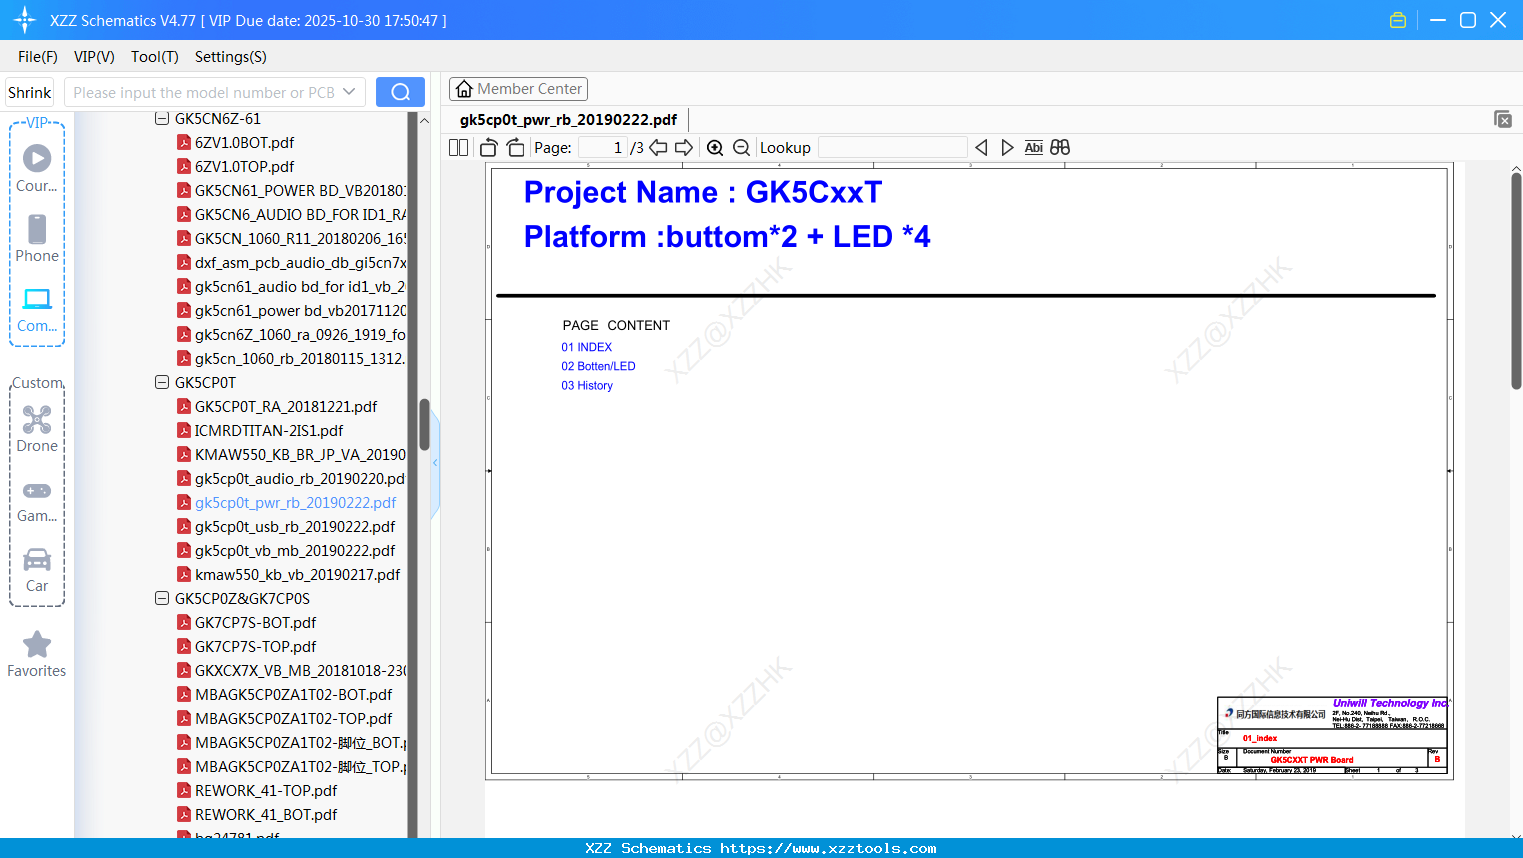Select gk5cp0t_pwr_rb_20190222.pdf in tree

[x=295, y=503]
